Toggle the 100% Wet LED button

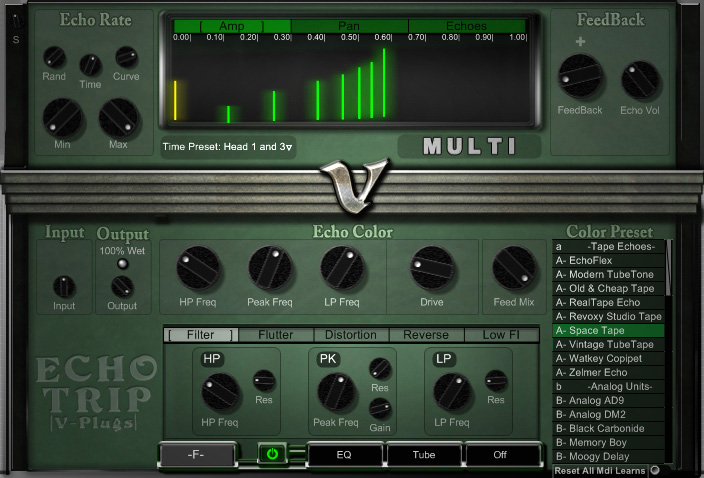[x=123, y=264]
